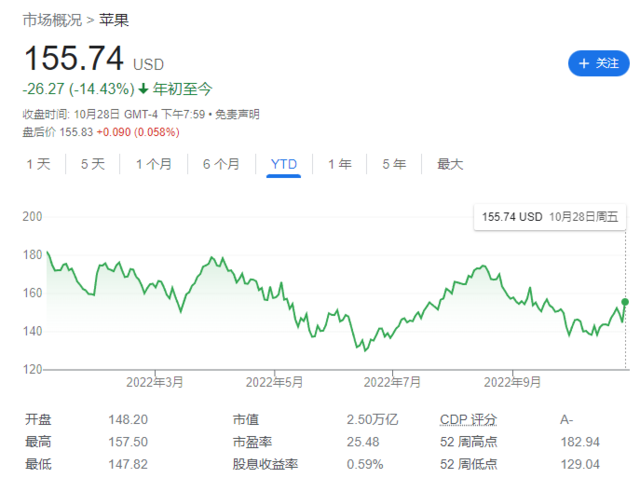This screenshot has height=478, width=640.
Task: Click the green data point on chart
Action: pyautogui.click(x=625, y=302)
